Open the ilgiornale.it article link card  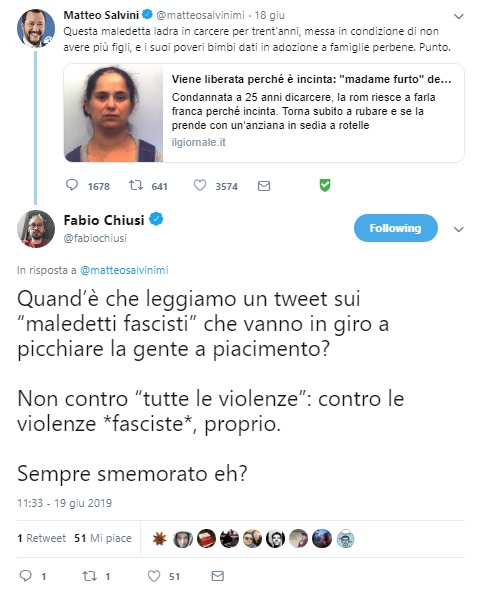tap(264, 113)
